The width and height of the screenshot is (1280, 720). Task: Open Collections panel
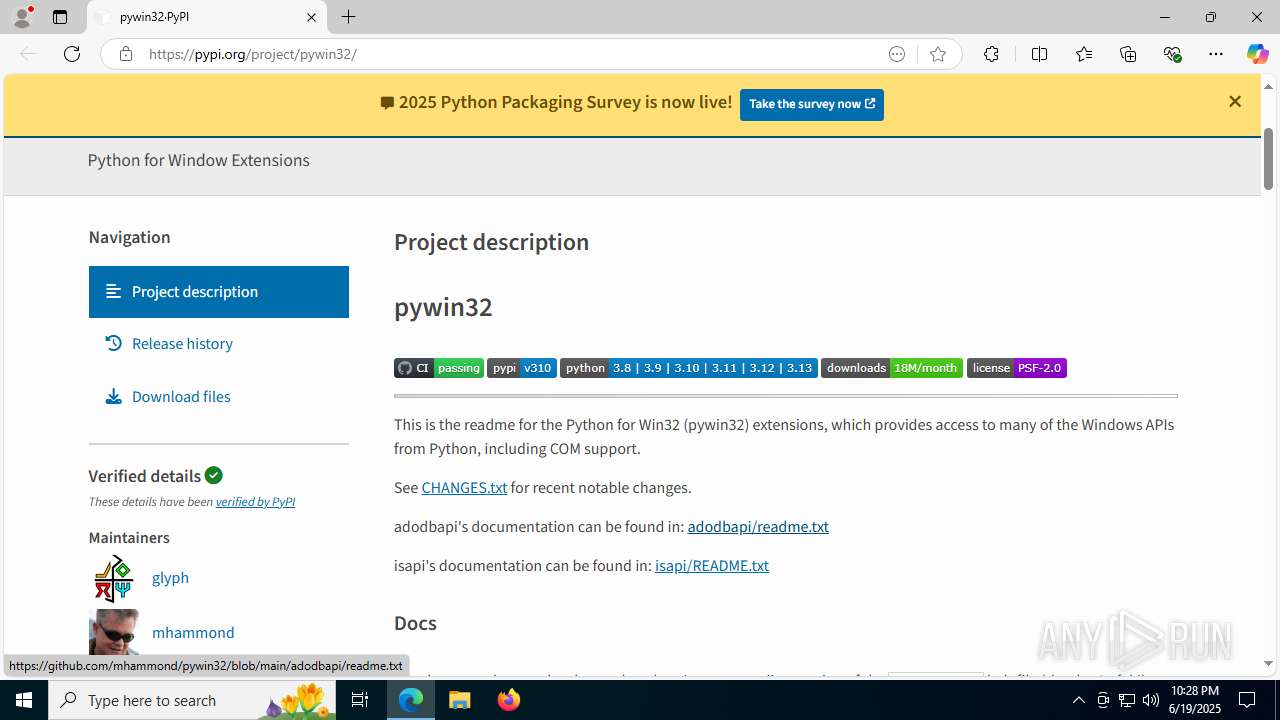pyautogui.click(x=1128, y=54)
